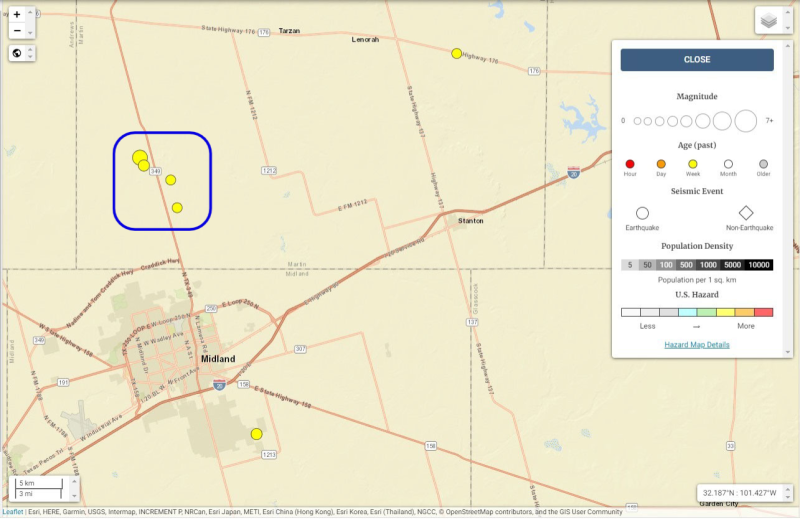800x521 pixels.
Task: Zoom out of the map
Action: (x=17, y=31)
